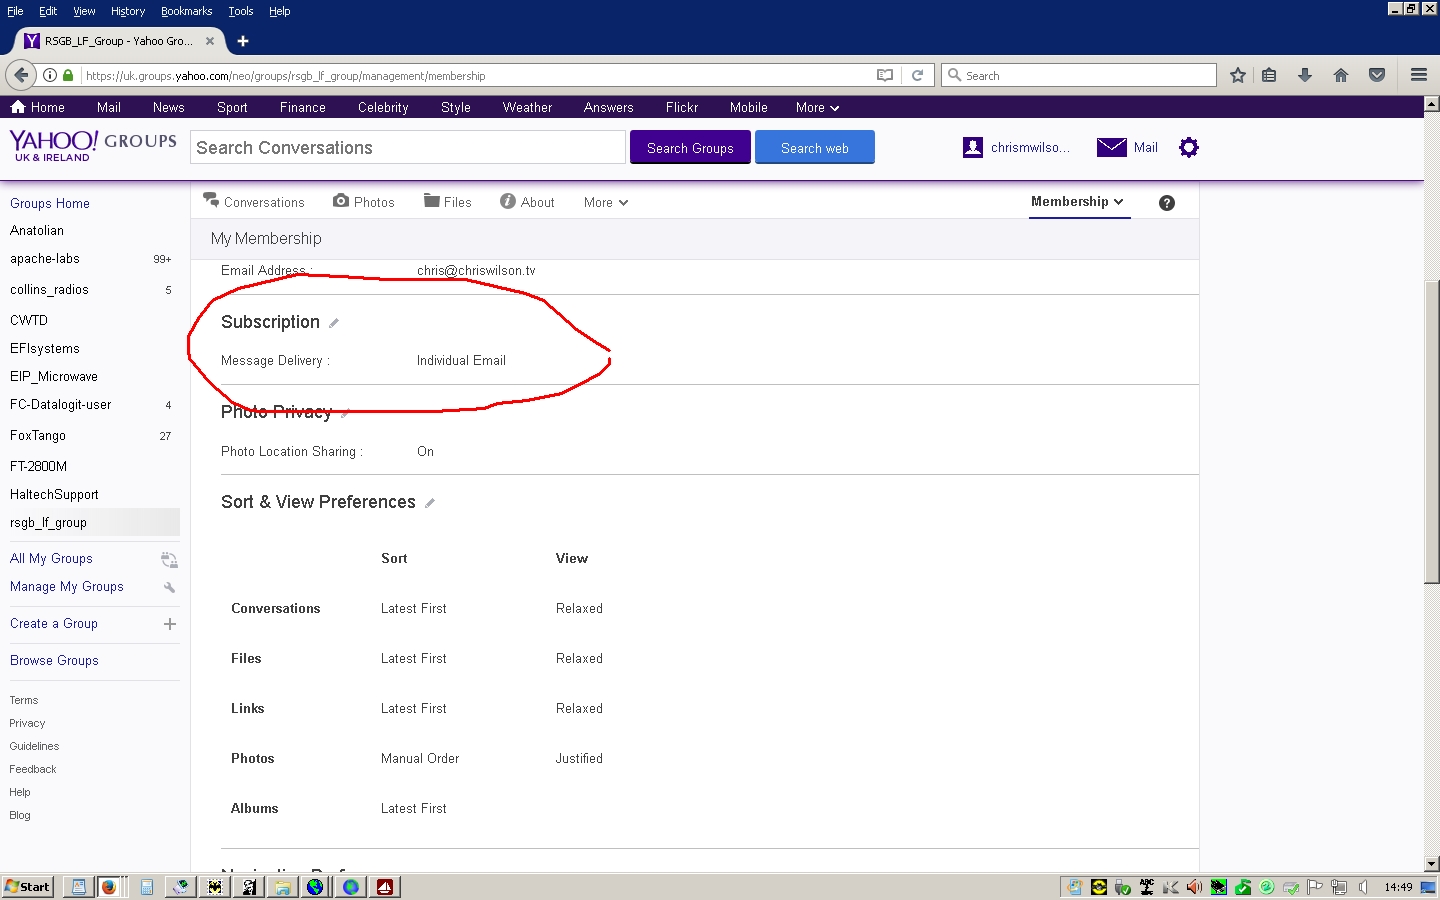Open the Tools menu

tap(241, 11)
